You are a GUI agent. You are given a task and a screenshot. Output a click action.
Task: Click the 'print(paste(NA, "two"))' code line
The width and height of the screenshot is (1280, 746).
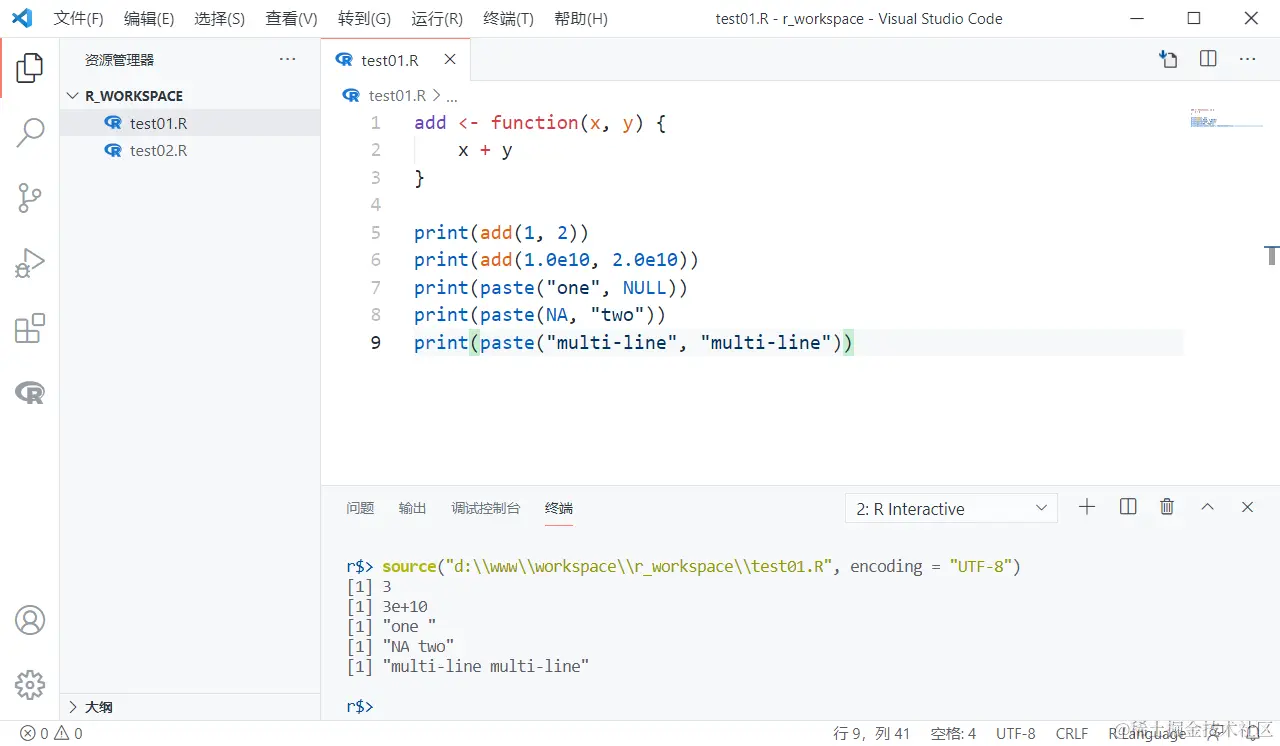540,315
